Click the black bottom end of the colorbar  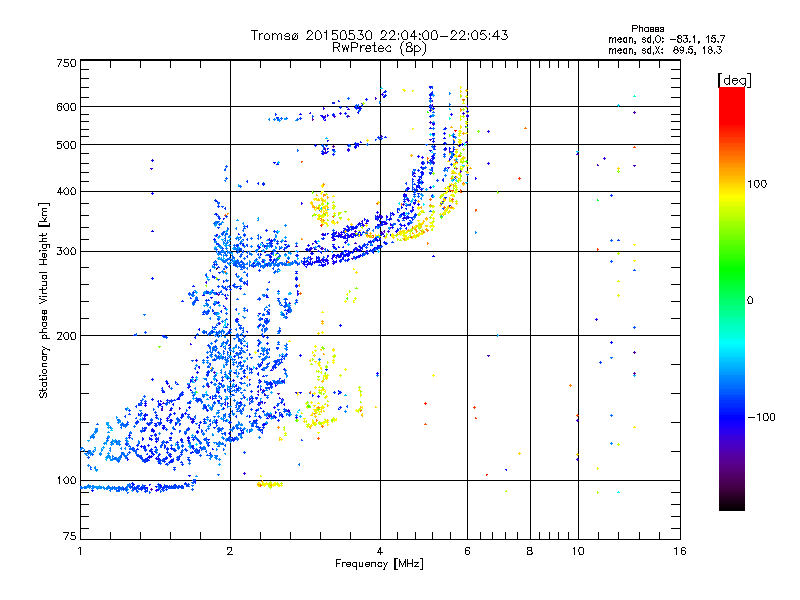tap(732, 504)
